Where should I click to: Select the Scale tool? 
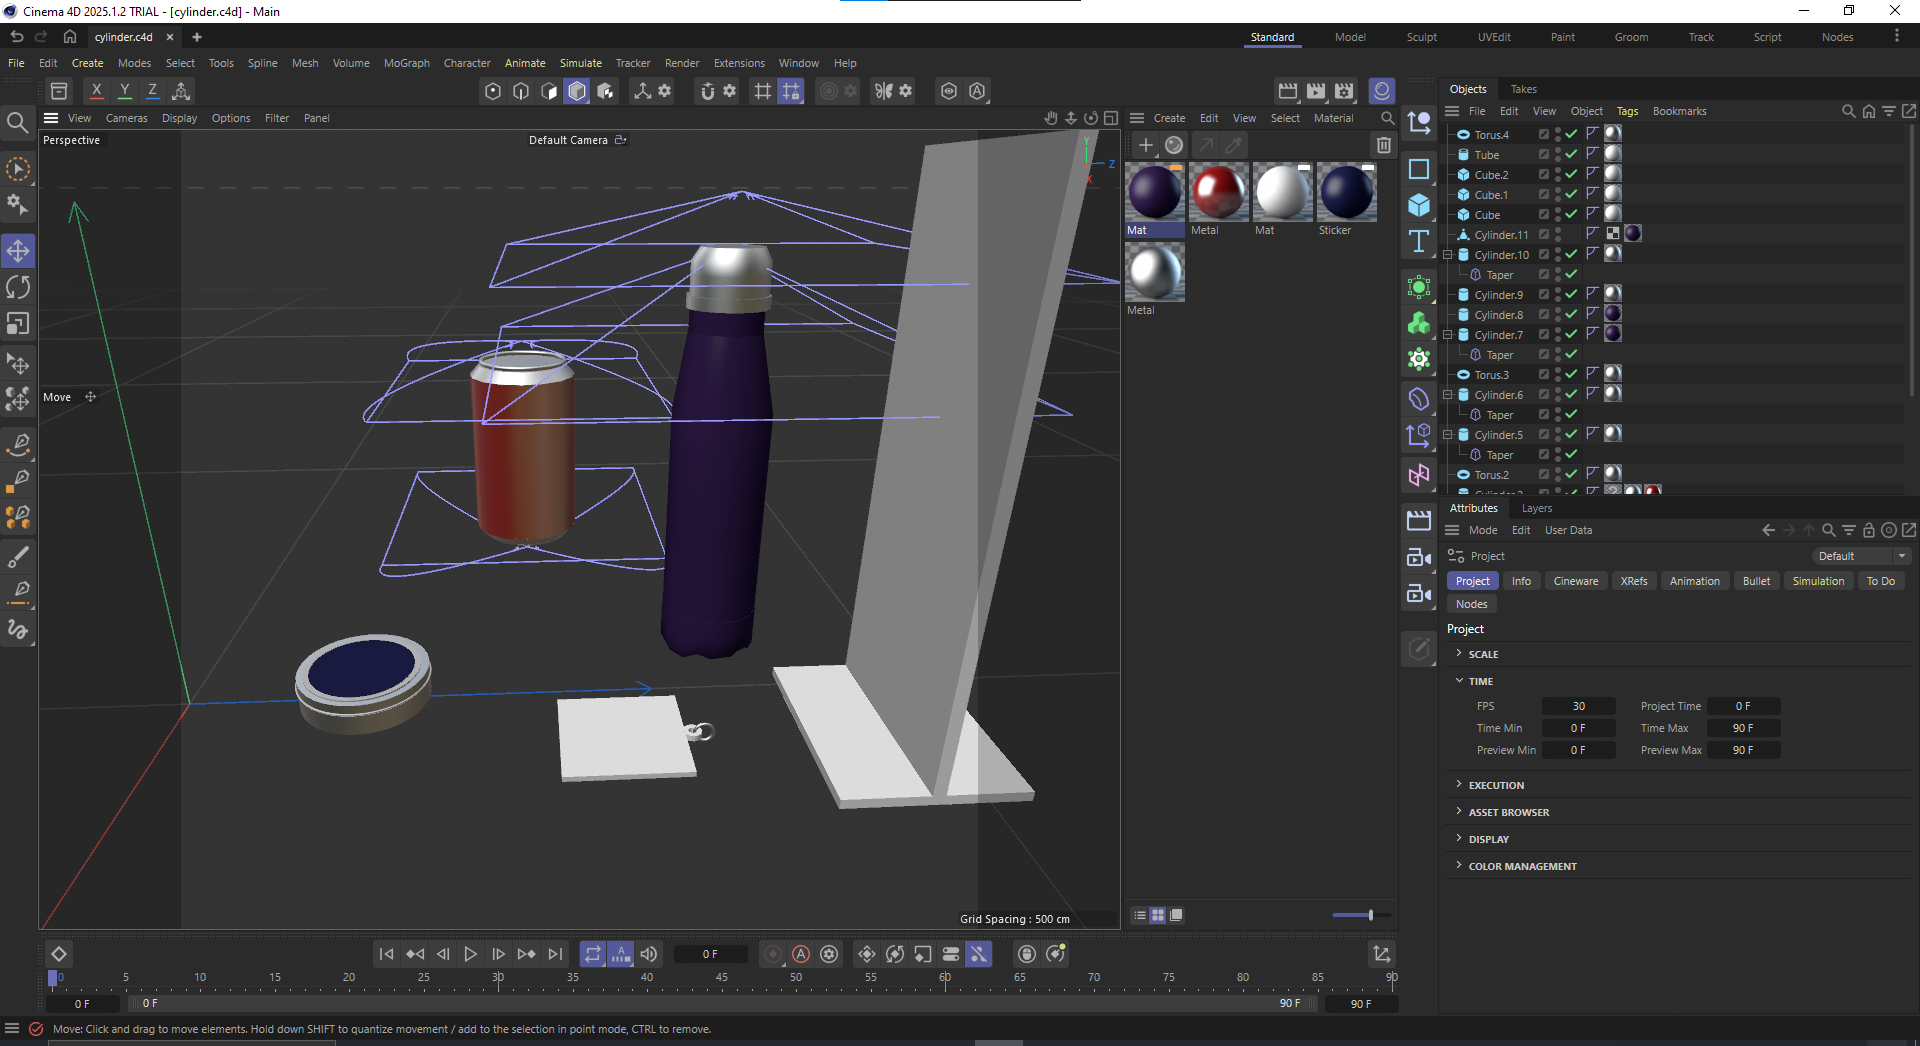[18, 323]
